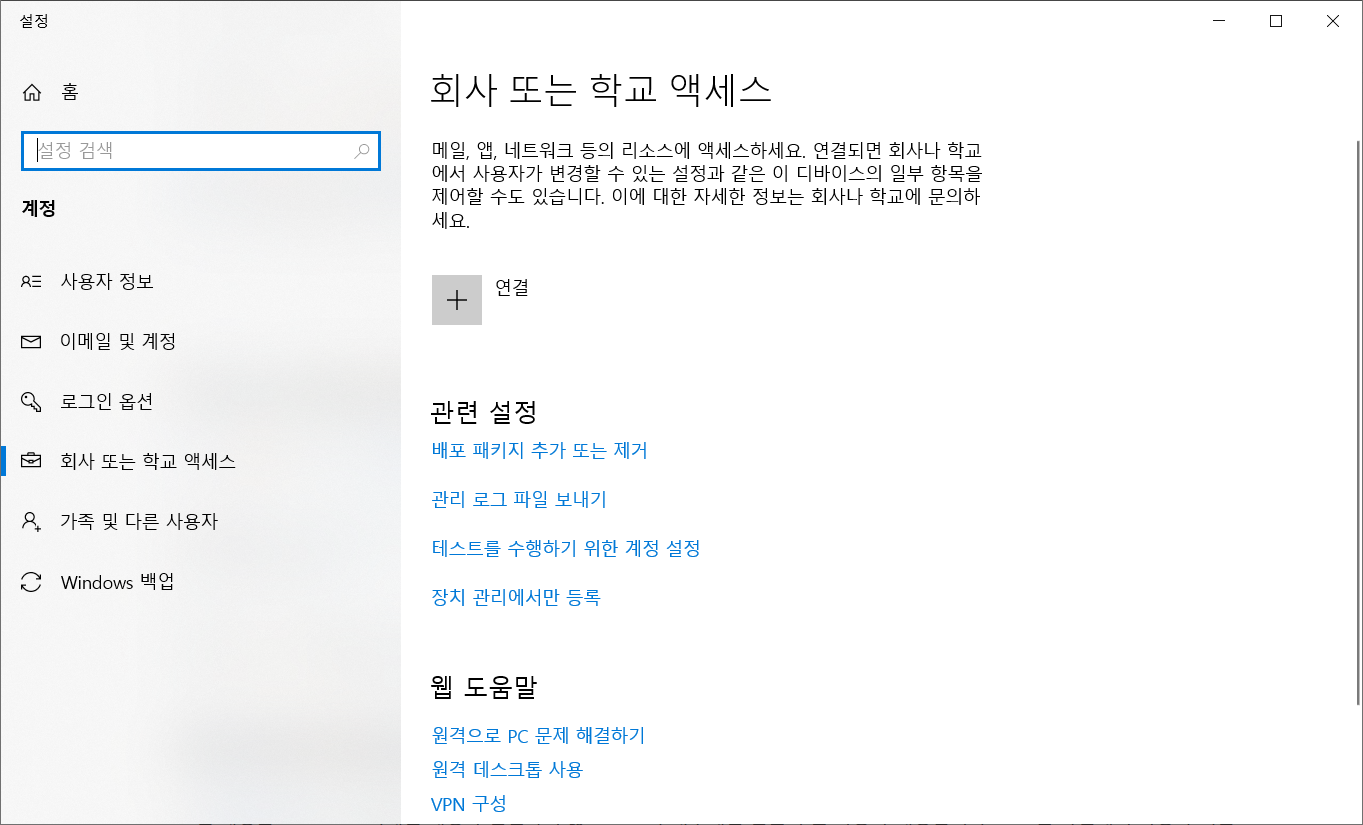Click the 계정 section title
Image resolution: width=1363 pixels, height=825 pixels.
pos(39,210)
